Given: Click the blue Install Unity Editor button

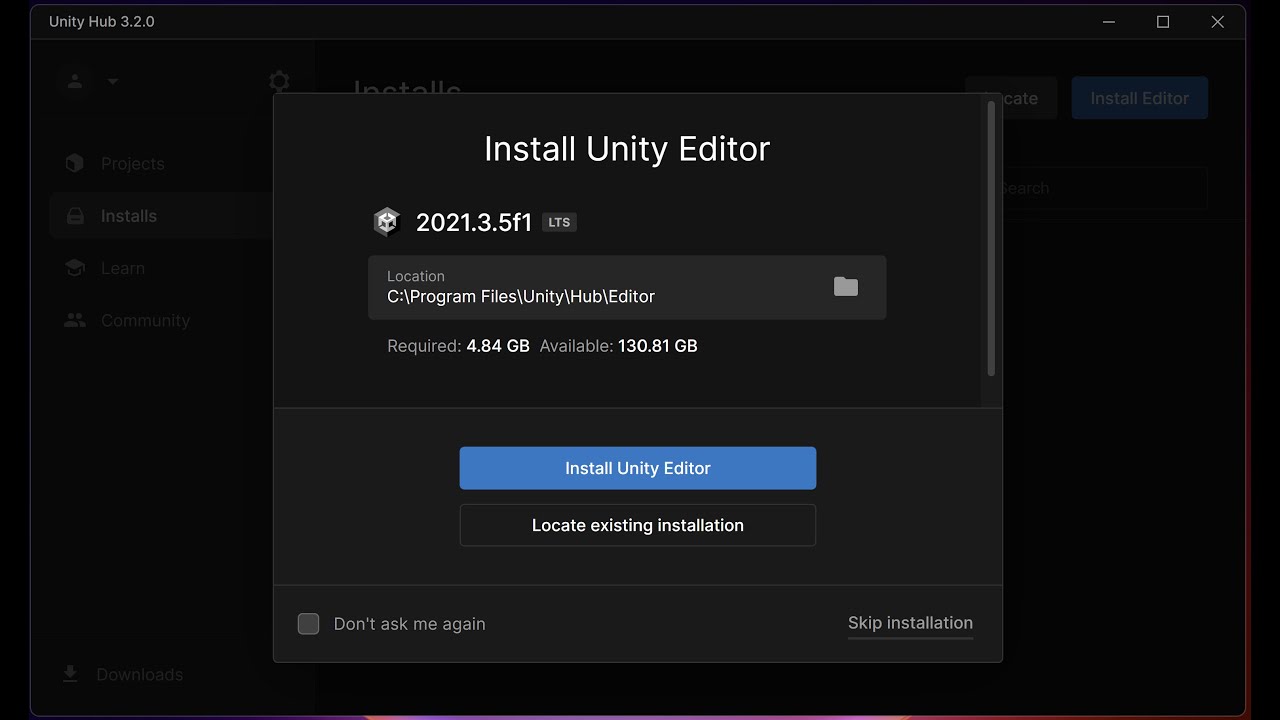Looking at the screenshot, I should [x=637, y=468].
